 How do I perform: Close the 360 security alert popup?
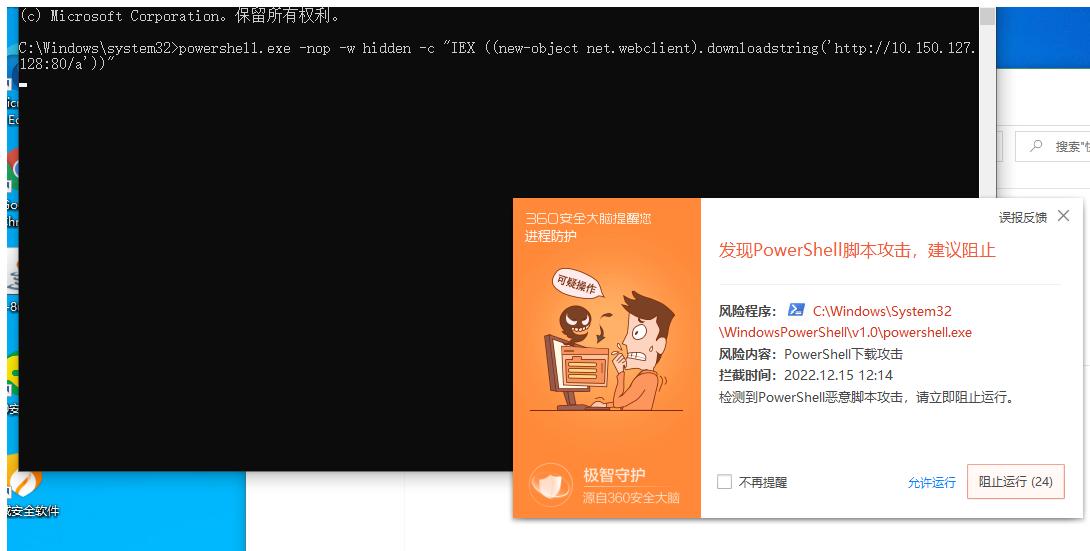(1064, 216)
